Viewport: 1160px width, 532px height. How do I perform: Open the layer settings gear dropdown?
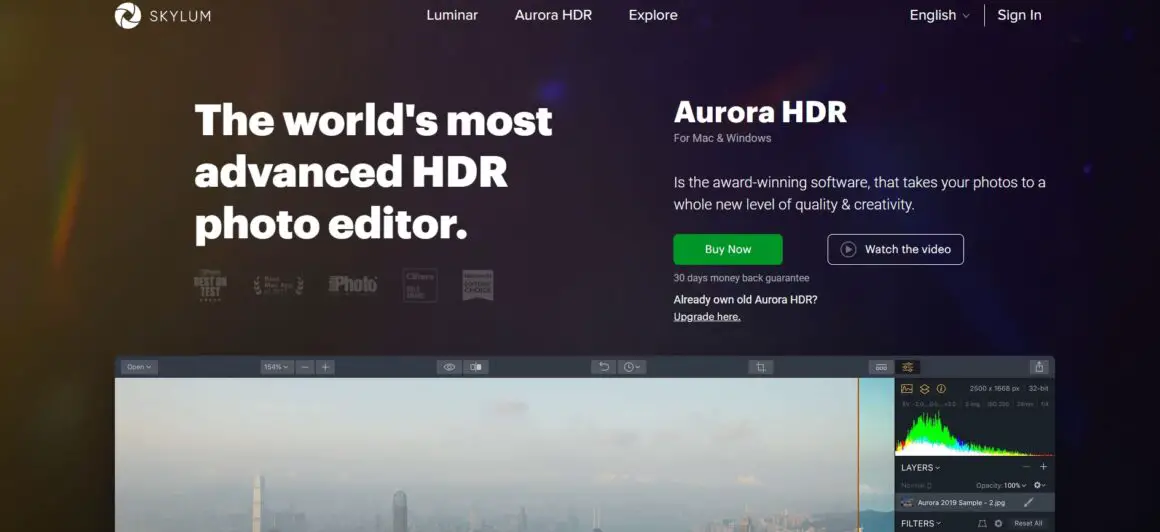(x=1039, y=485)
